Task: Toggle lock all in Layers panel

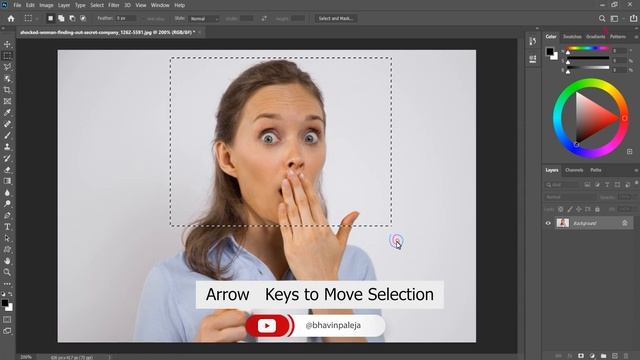Action: [x=597, y=209]
